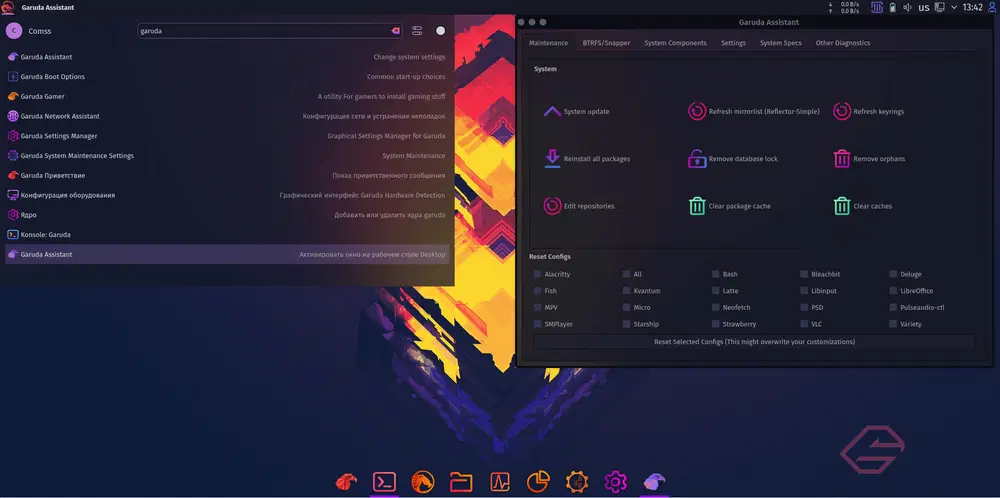Image resolution: width=1000 pixels, height=498 pixels.
Task: Select the Starship checkbox
Action: pos(626,324)
